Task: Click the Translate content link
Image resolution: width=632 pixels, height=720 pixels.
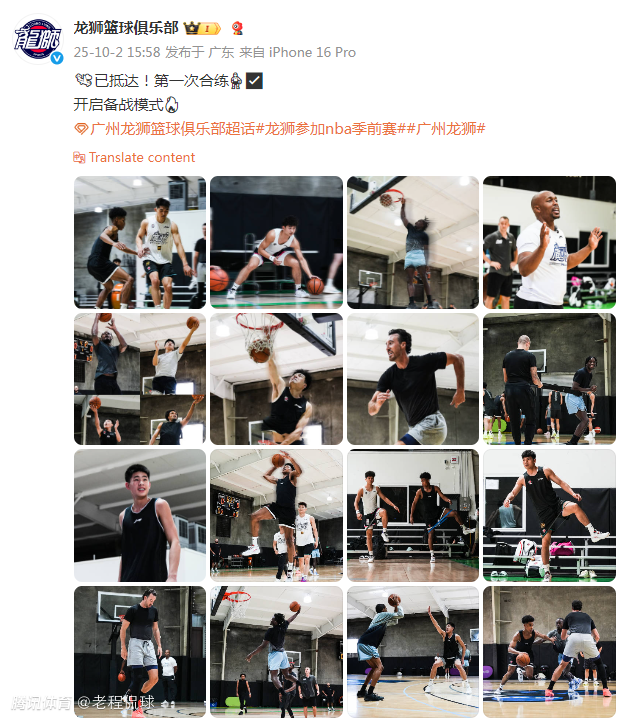Action: [142, 158]
